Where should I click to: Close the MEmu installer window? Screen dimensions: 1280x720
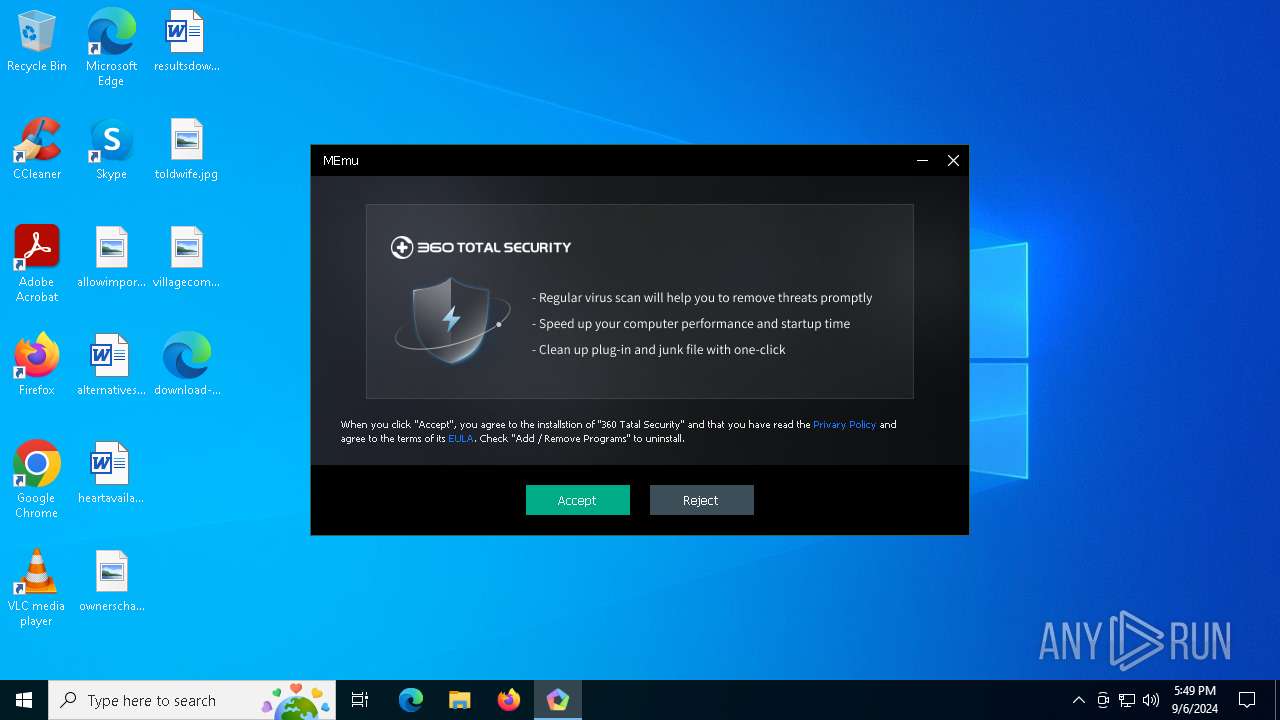[953, 160]
